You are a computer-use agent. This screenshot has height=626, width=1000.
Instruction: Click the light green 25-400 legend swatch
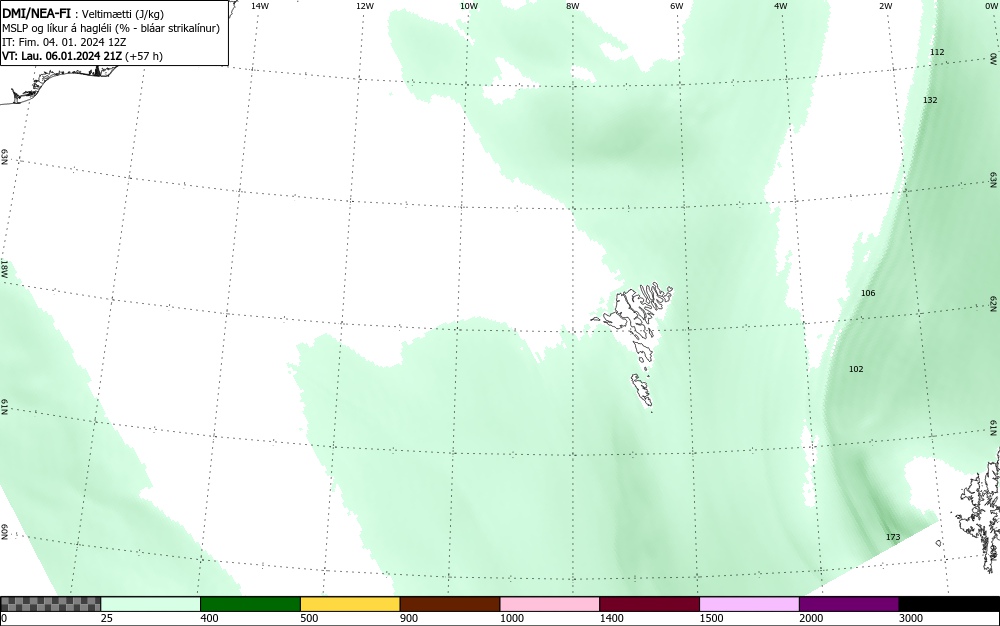pos(150,604)
